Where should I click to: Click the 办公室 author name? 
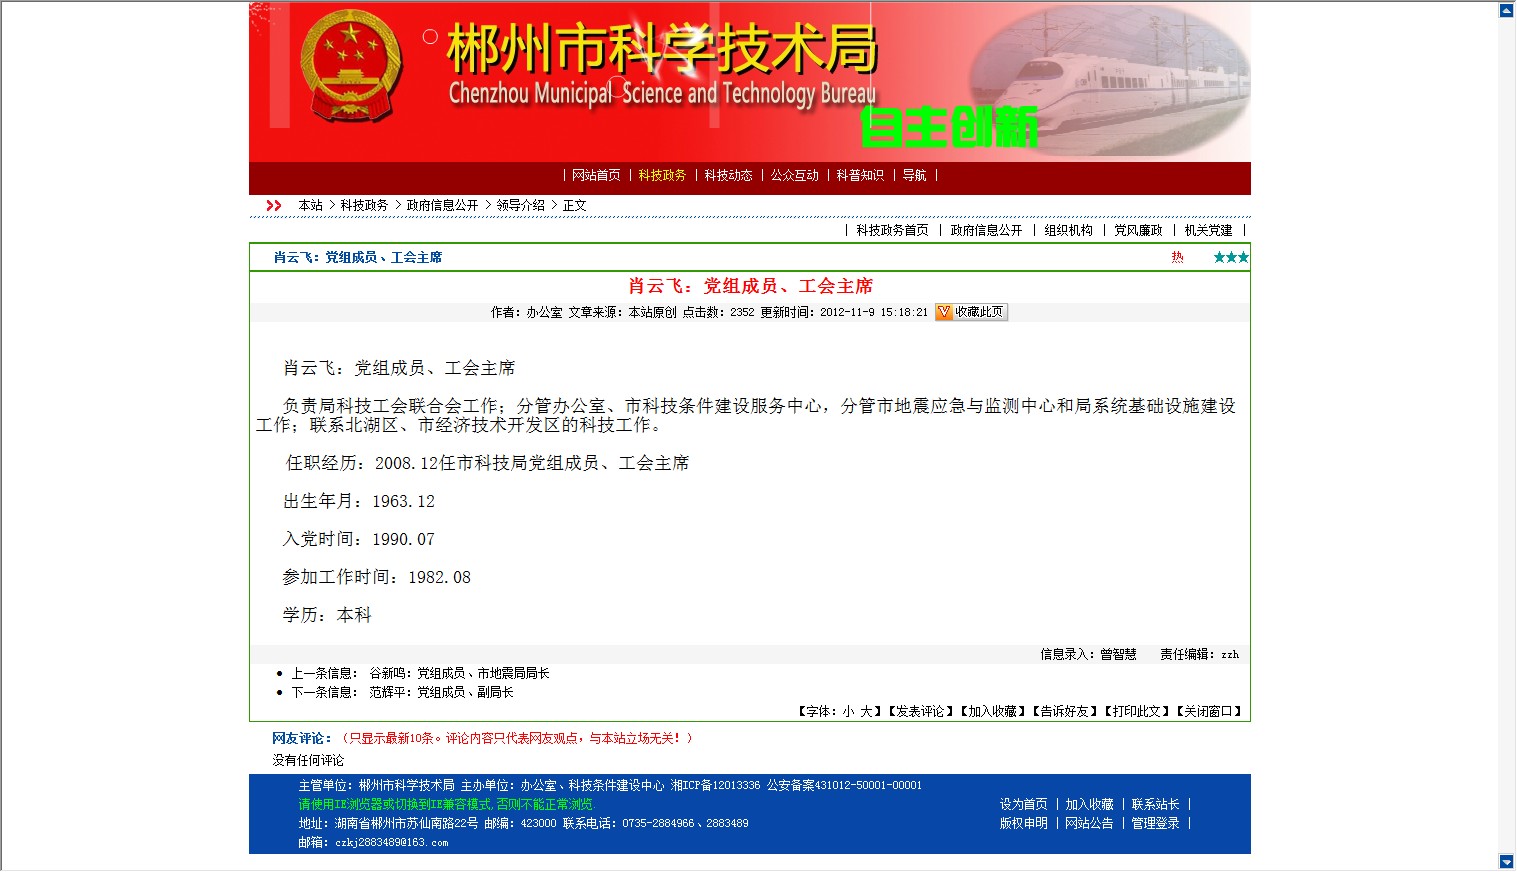(x=545, y=312)
